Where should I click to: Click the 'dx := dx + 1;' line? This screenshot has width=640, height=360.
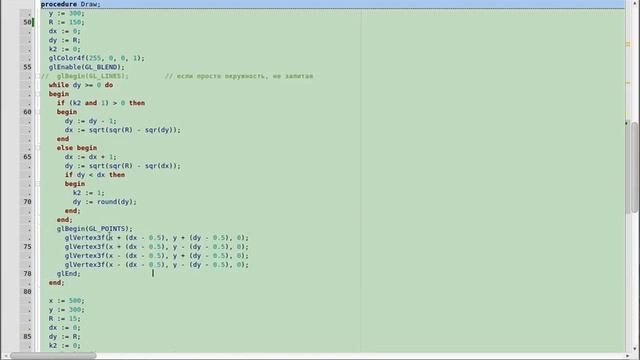tap(91, 157)
